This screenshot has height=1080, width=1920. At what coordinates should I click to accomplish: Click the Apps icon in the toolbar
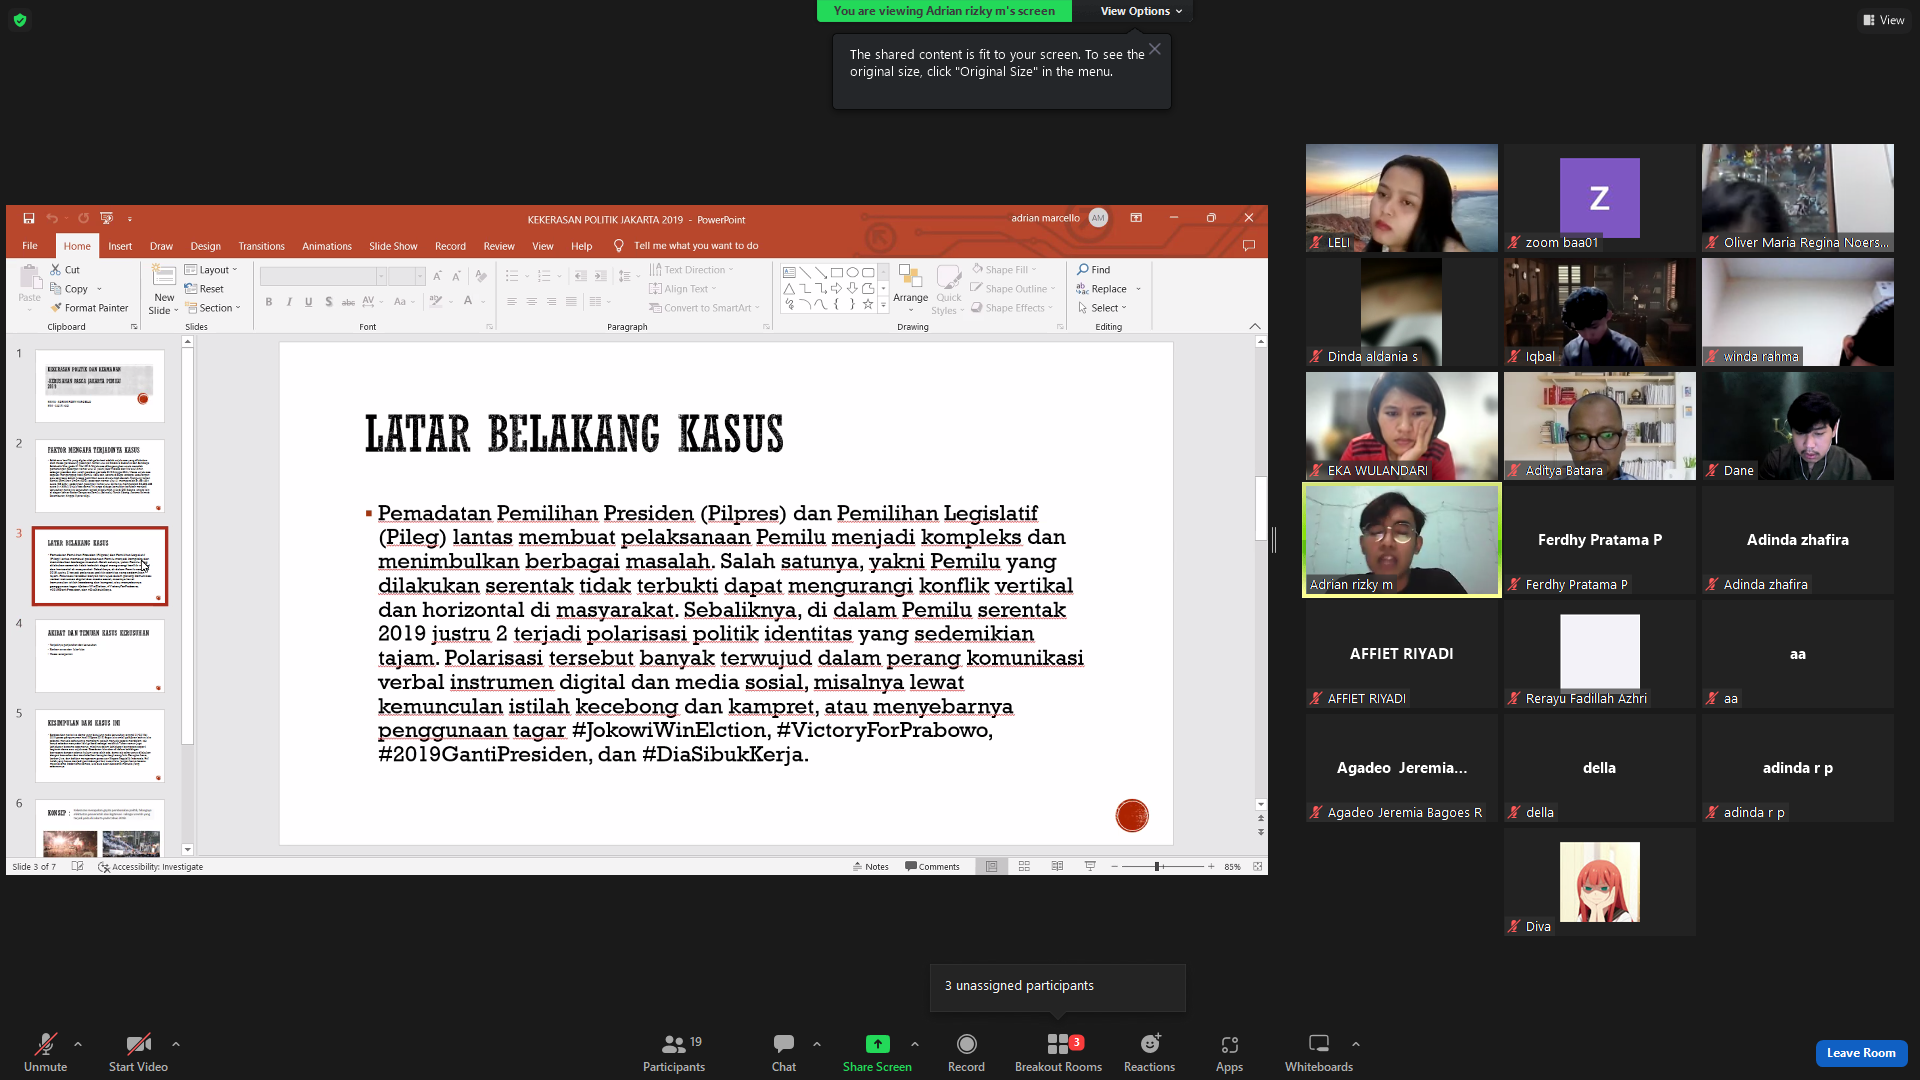tap(1229, 1045)
